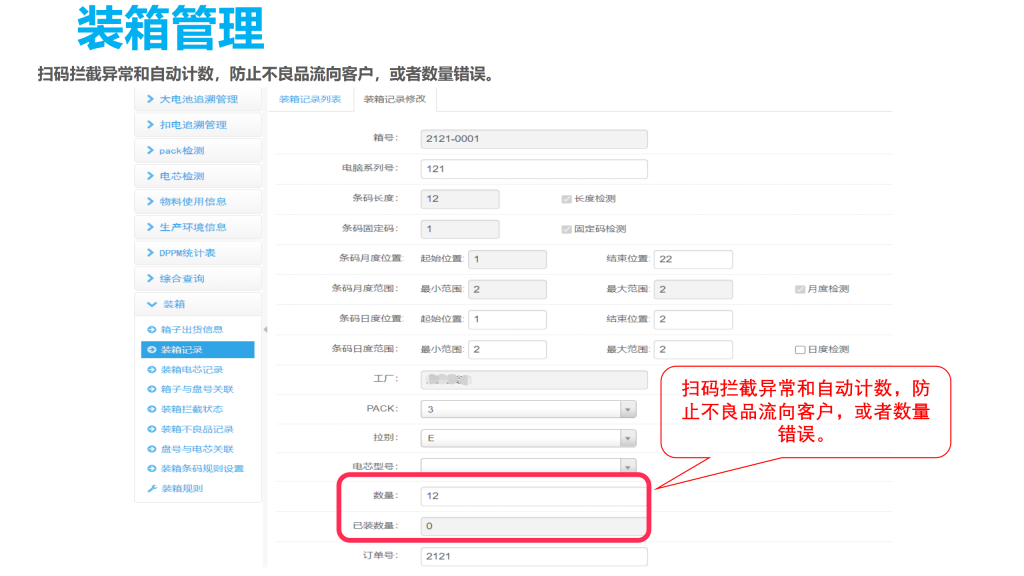Image resolution: width=1024 pixels, height=576 pixels.
Task: Click the arrow icon beside 装箱拦截状态
Action: 152,409
